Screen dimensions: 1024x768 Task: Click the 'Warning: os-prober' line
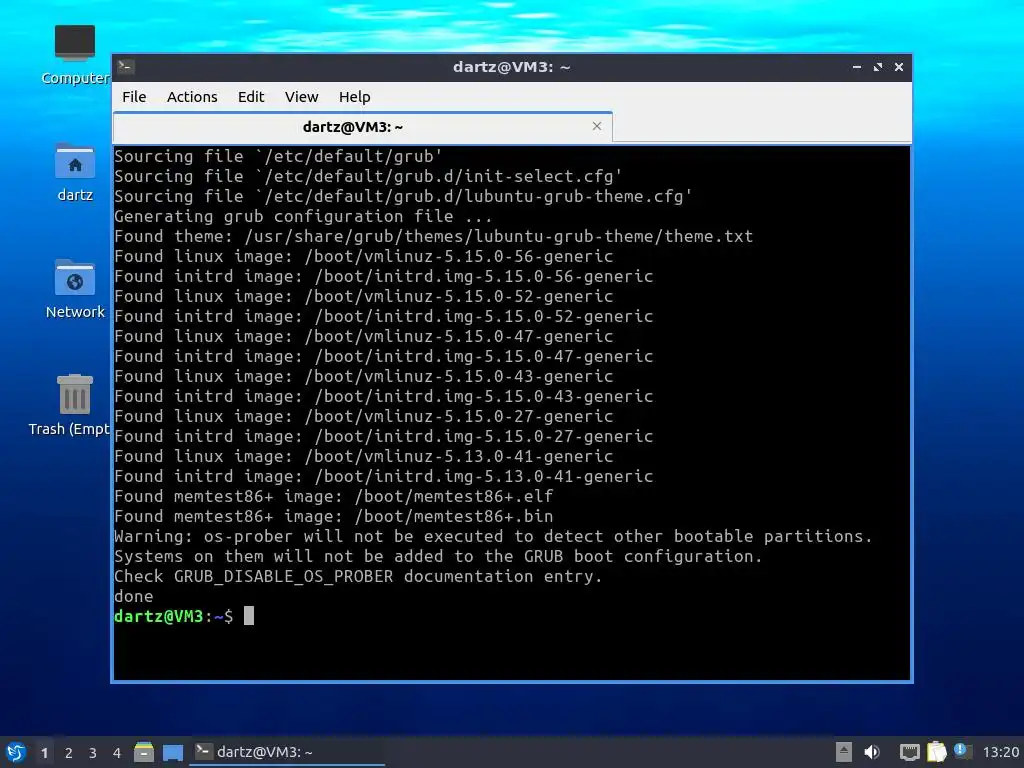click(493, 536)
